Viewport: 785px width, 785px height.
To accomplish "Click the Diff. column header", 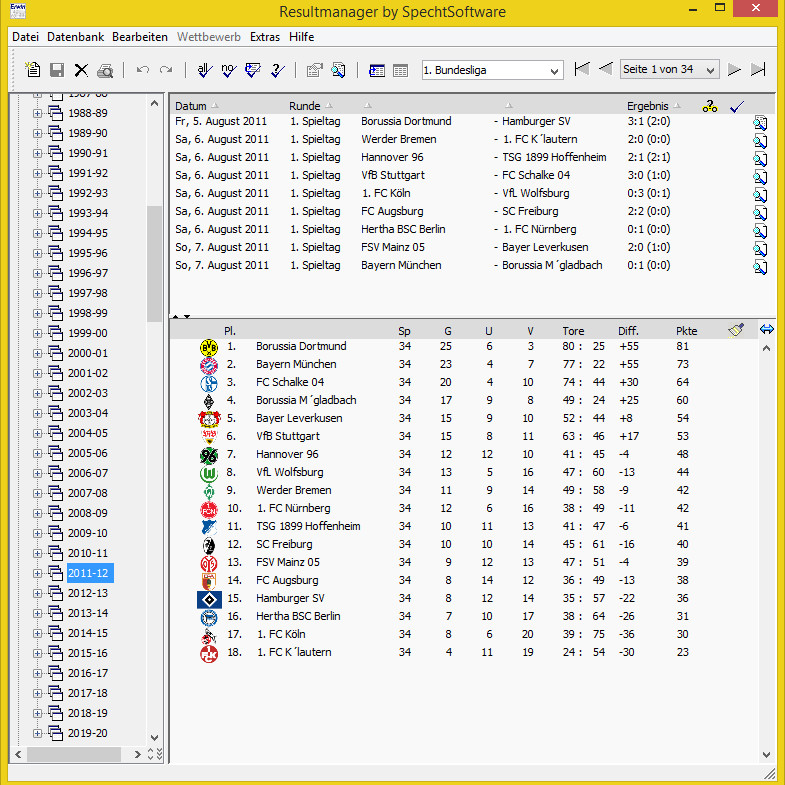I will point(628,331).
